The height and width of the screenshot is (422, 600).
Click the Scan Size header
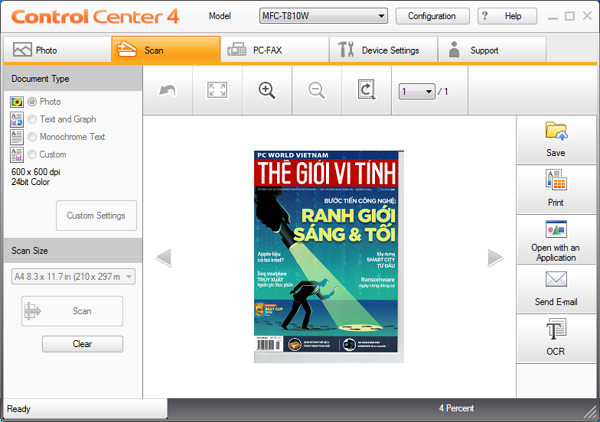coord(73,251)
